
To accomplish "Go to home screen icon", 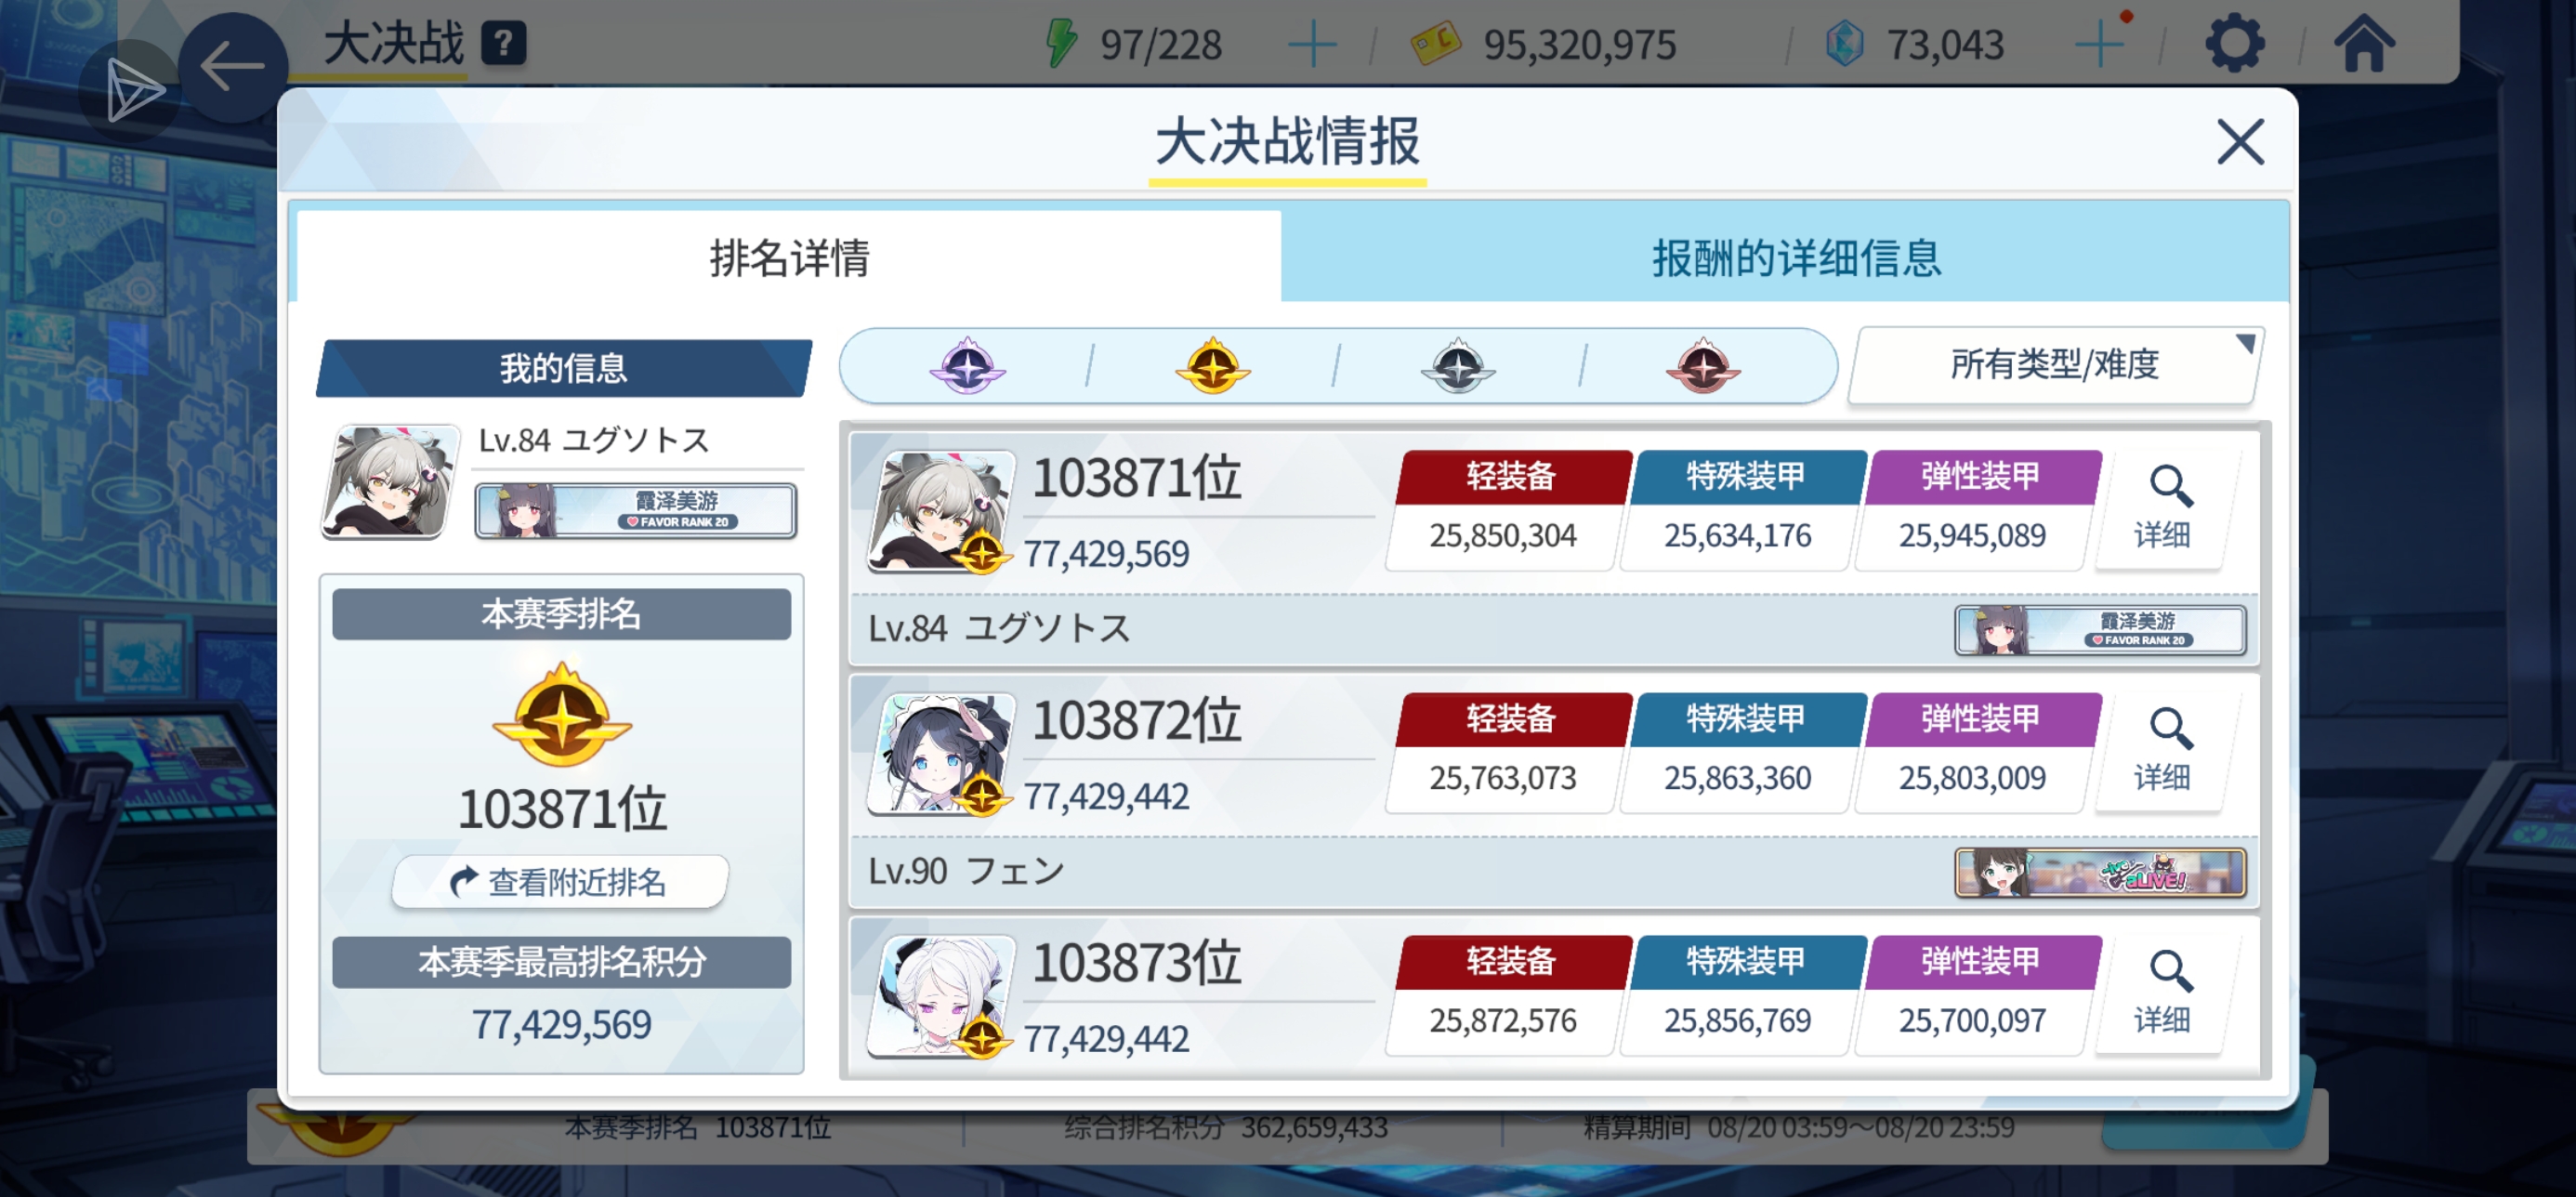I will pos(2365,44).
